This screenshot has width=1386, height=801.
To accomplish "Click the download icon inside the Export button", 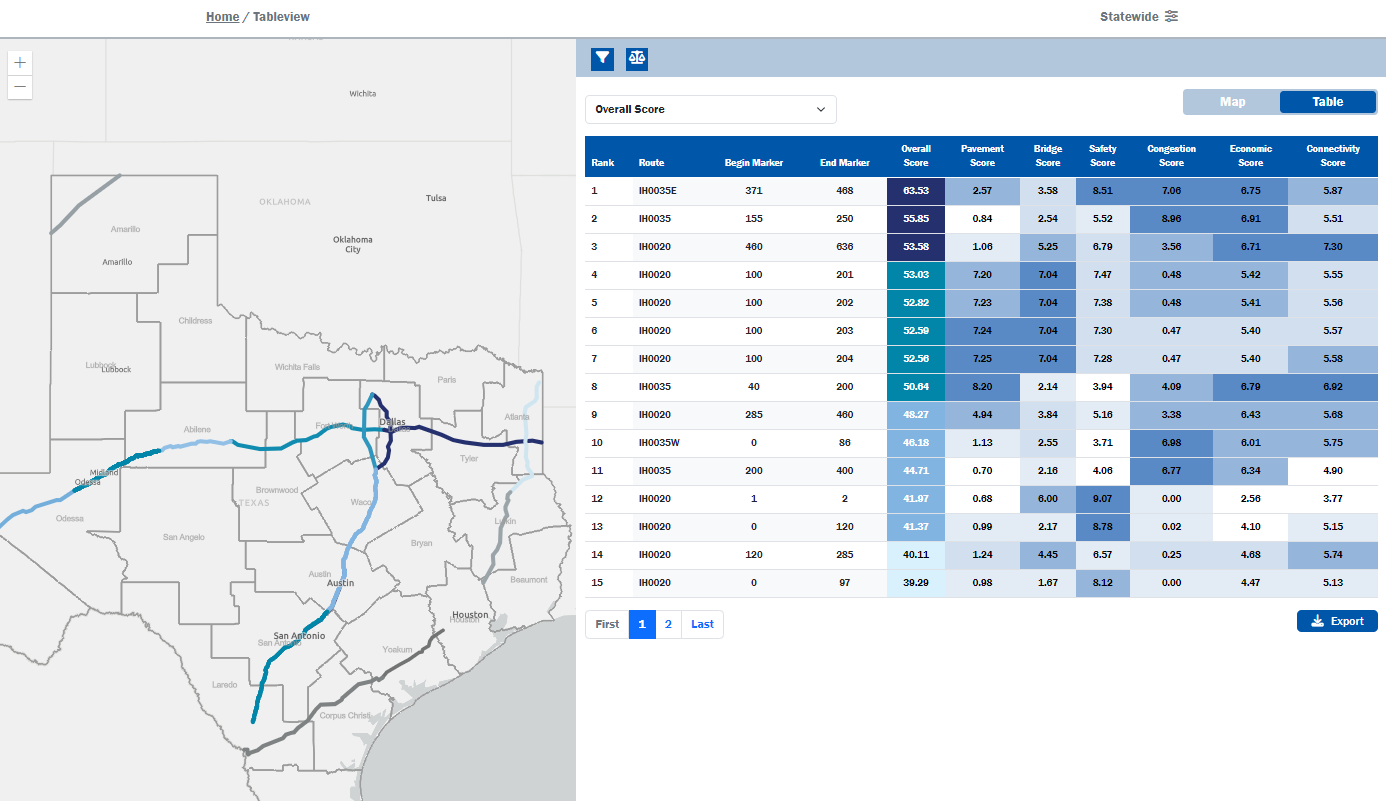I will click(1317, 620).
